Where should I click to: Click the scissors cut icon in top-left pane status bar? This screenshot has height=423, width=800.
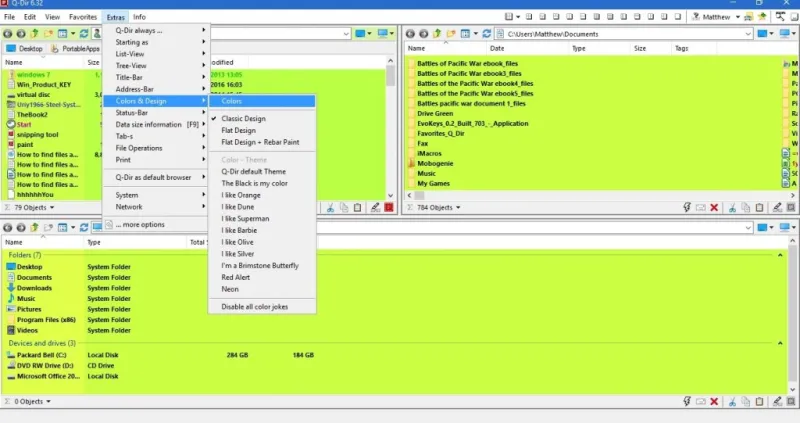click(329, 207)
